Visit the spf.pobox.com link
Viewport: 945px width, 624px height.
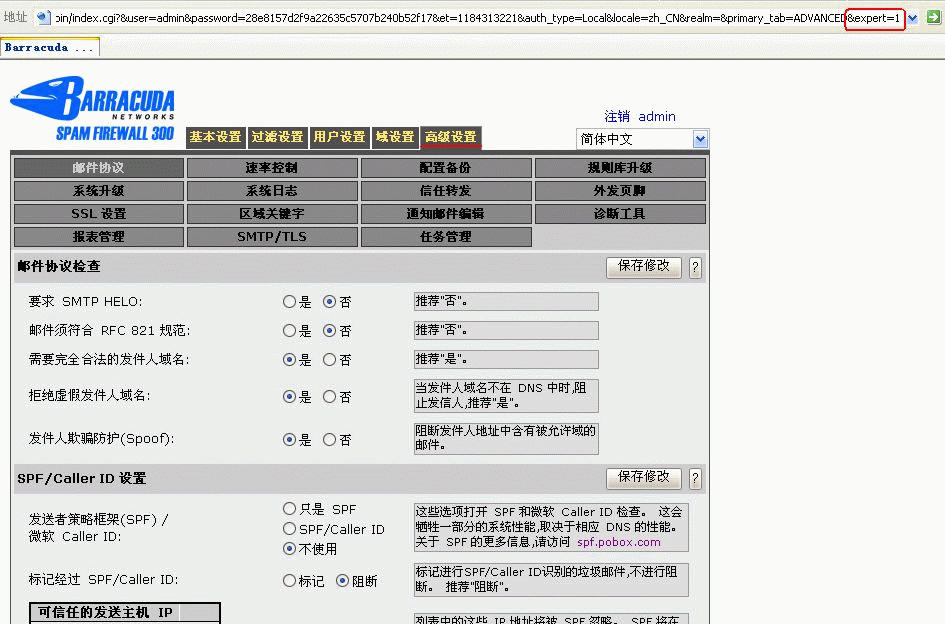(x=618, y=542)
